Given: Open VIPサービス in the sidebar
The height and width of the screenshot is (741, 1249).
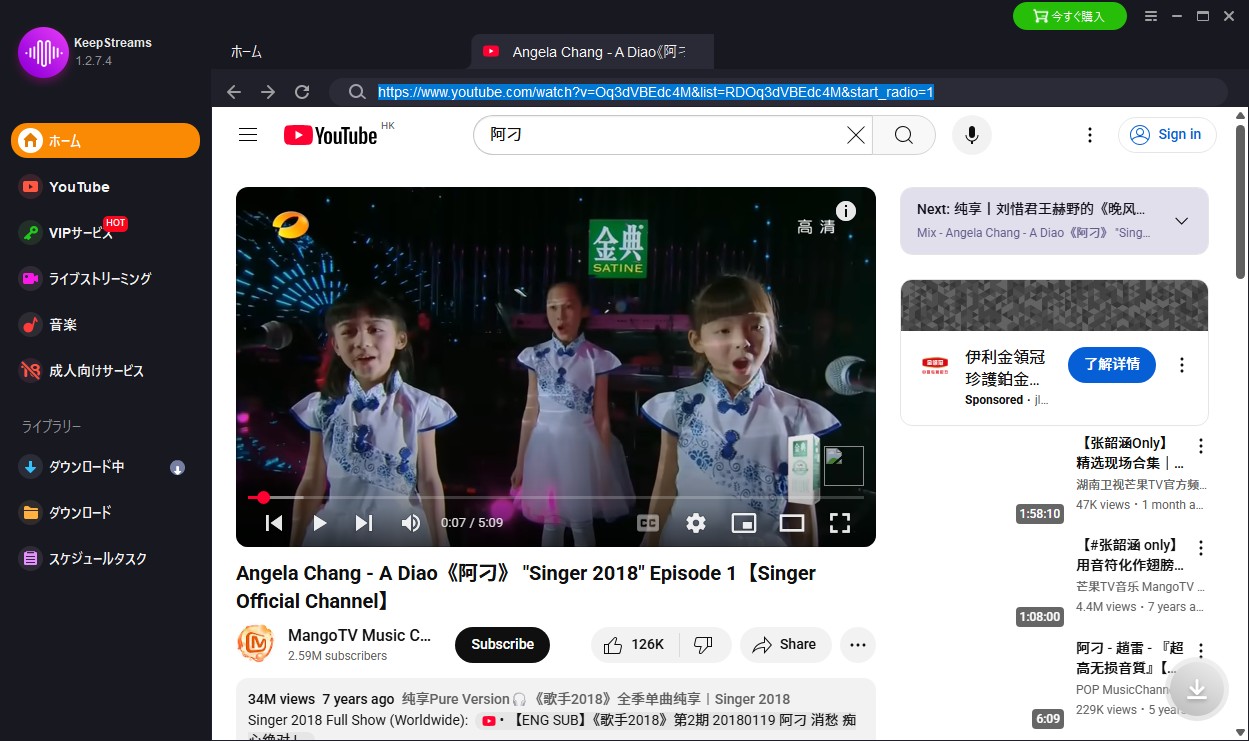Looking at the screenshot, I should pos(105,233).
